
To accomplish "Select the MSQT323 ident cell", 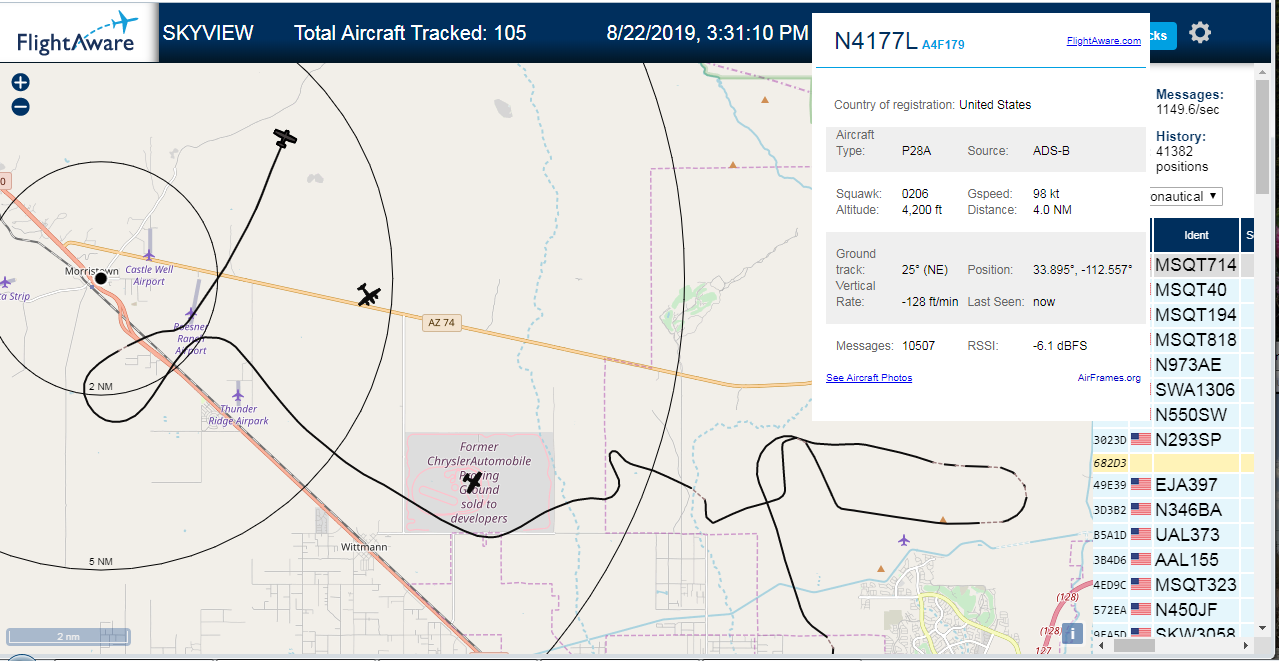I will 1196,585.
